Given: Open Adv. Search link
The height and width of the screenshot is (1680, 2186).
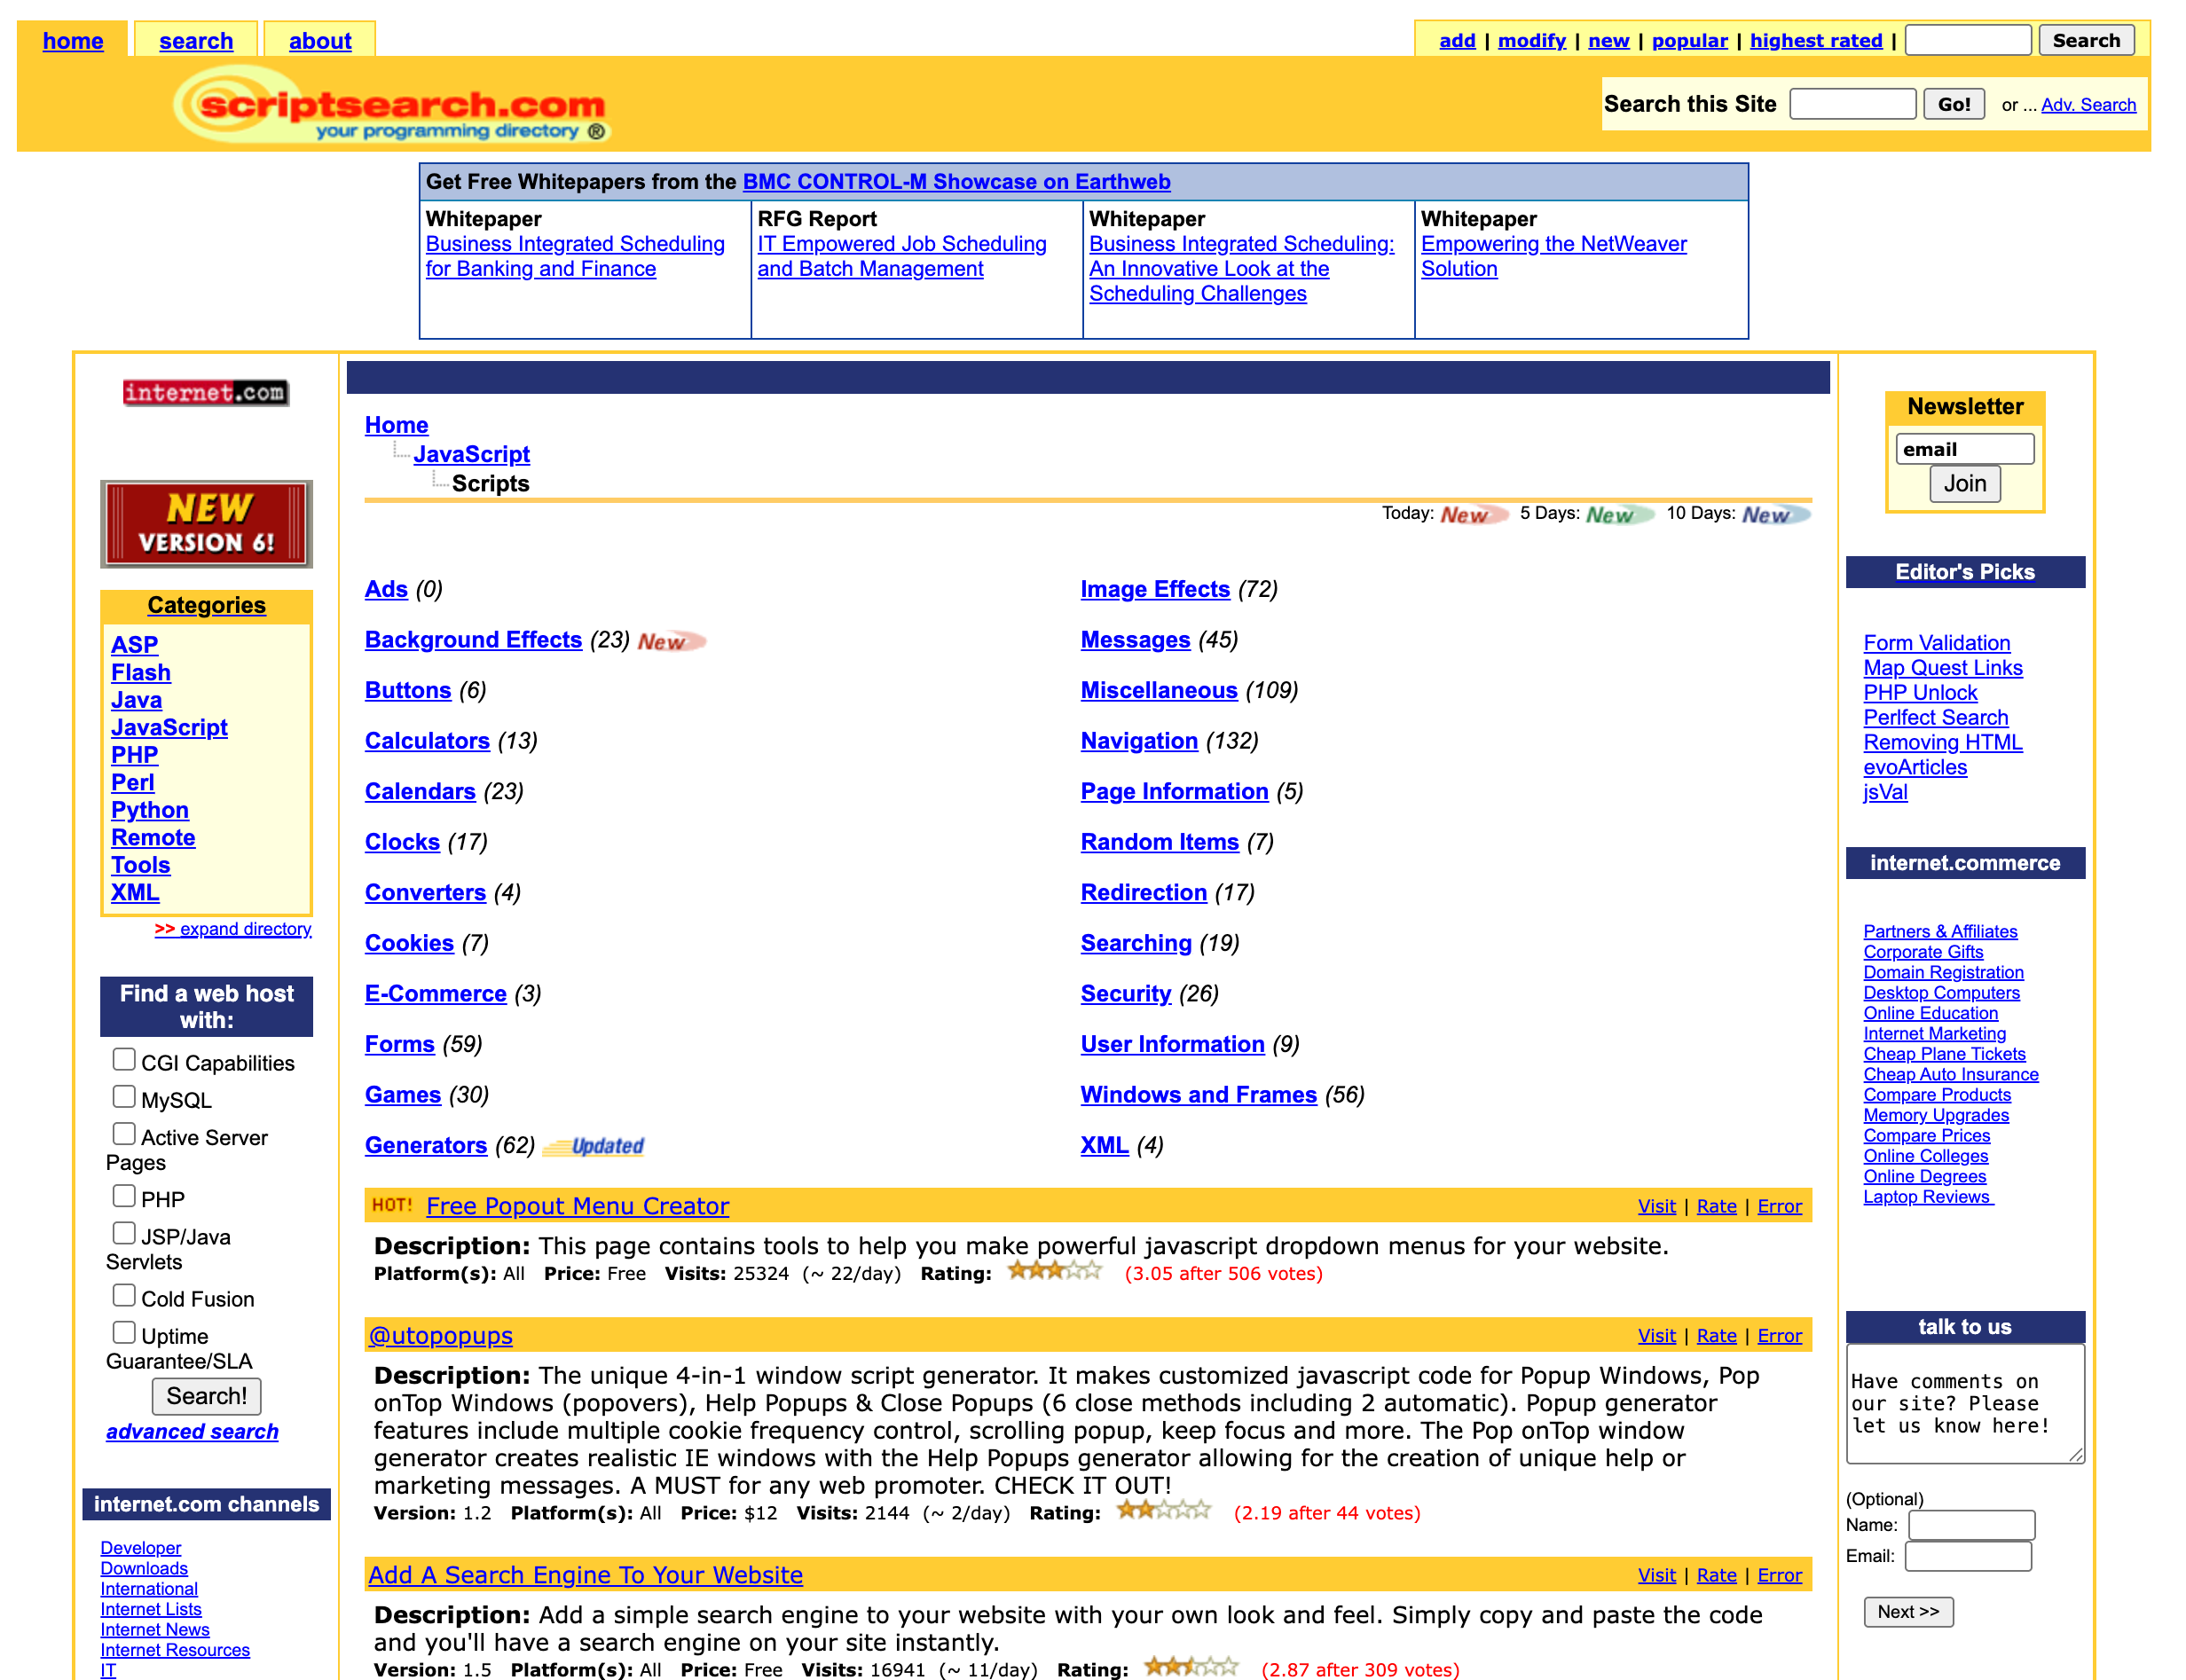Looking at the screenshot, I should [x=2088, y=105].
